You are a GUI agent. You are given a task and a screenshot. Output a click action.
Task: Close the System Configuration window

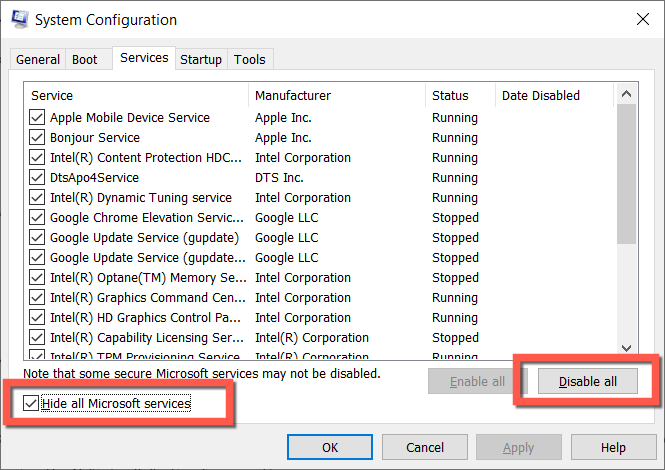[x=640, y=19]
